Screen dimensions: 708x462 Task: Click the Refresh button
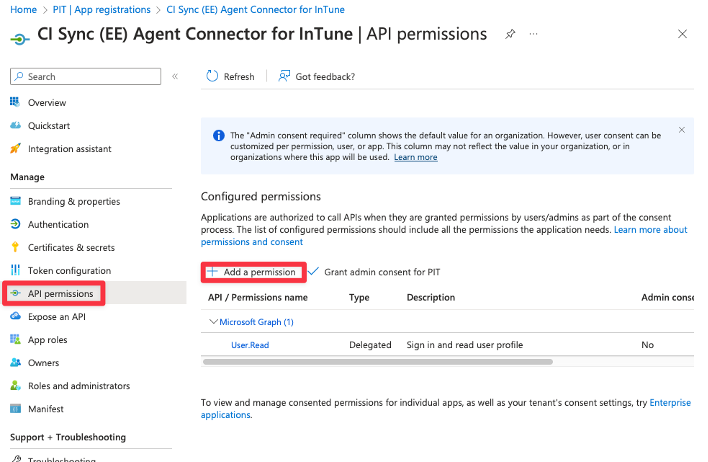coord(230,76)
